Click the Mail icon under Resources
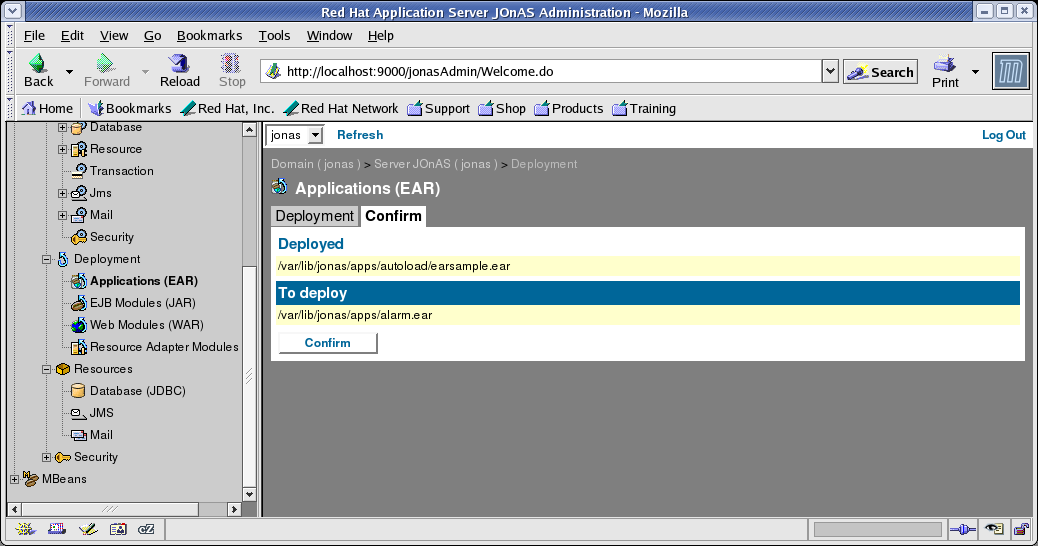1038x546 pixels. (79, 435)
